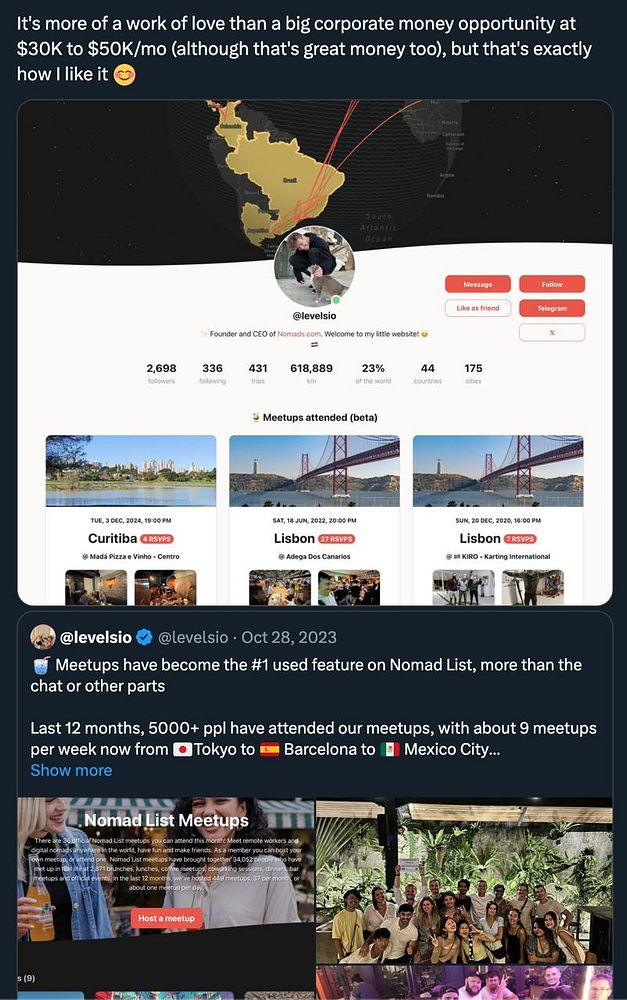
Task: Open the Telegram button
Action: point(552,308)
